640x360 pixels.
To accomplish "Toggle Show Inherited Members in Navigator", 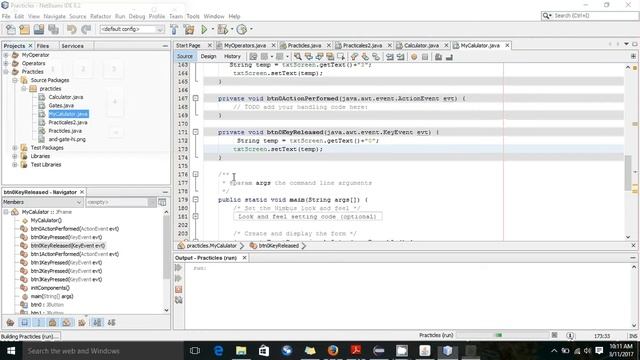I will pos(10,322).
